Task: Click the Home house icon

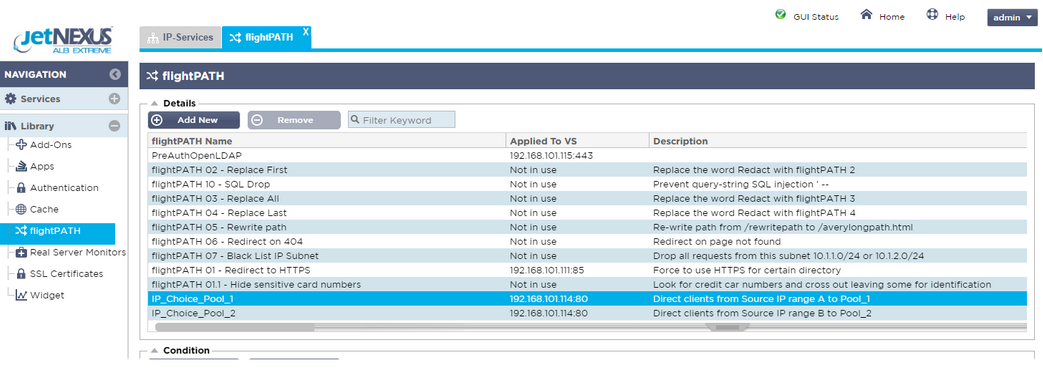Action: 866,15
